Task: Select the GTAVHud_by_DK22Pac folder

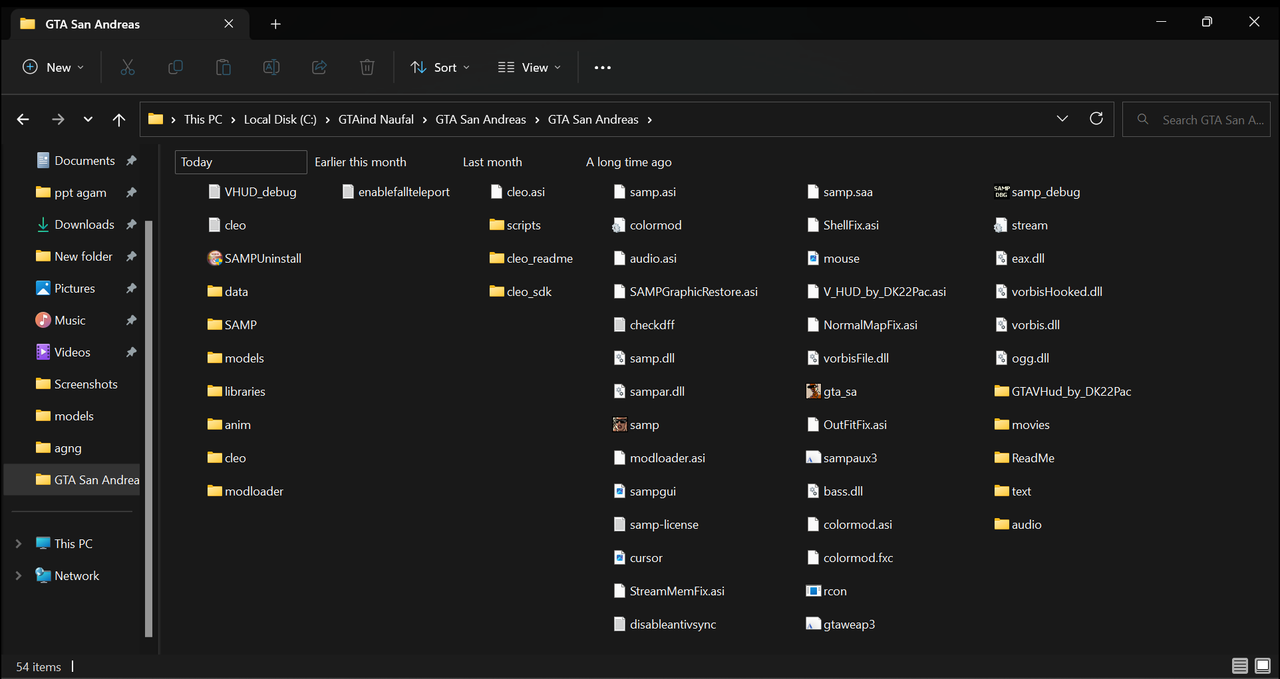Action: click(x=1063, y=391)
